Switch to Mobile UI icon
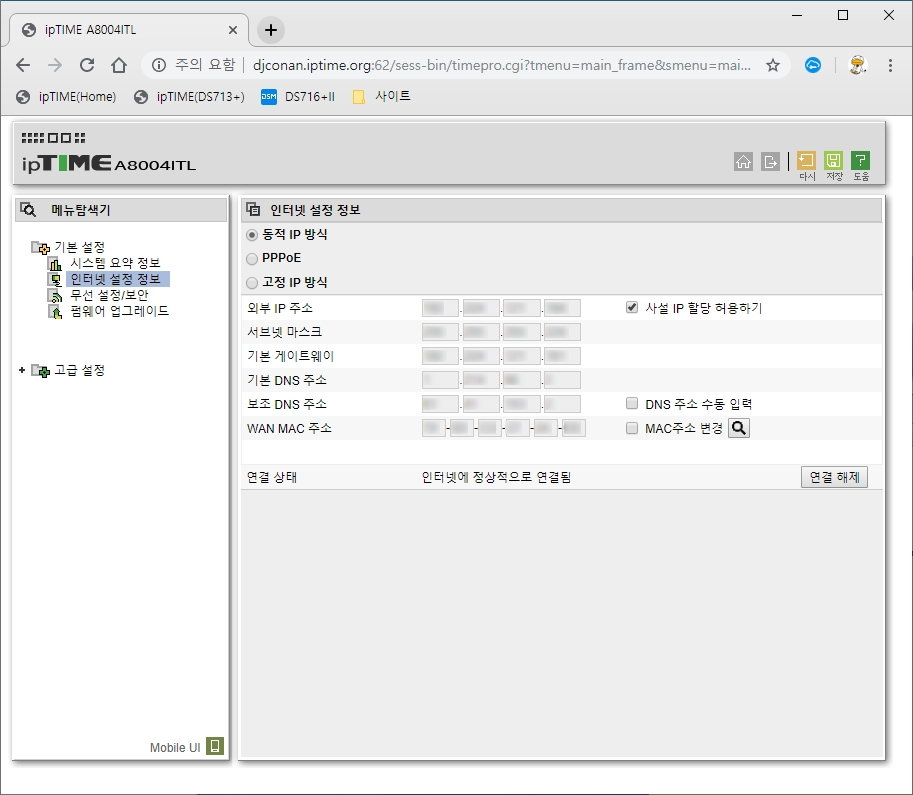This screenshot has height=795, width=913. 215,746
